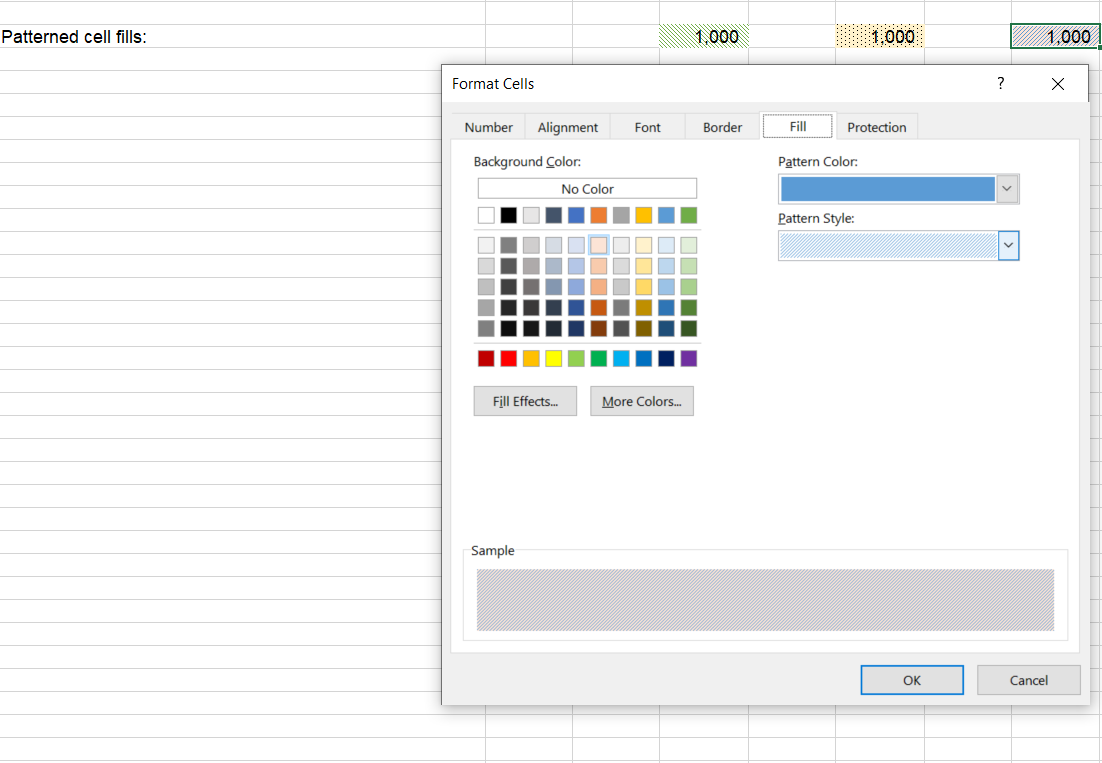This screenshot has height=763, width=1102.
Task: Expand the Pattern Color dropdown
Action: pyautogui.click(x=1007, y=189)
